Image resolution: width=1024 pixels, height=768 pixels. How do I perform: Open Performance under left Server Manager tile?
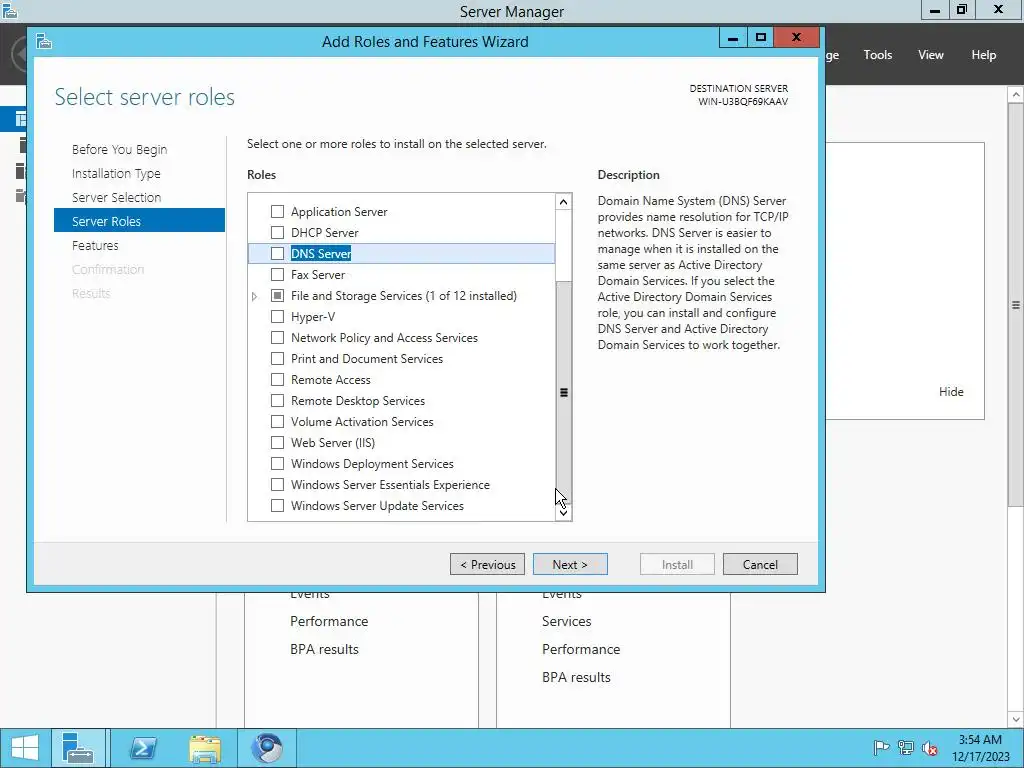pyautogui.click(x=329, y=621)
